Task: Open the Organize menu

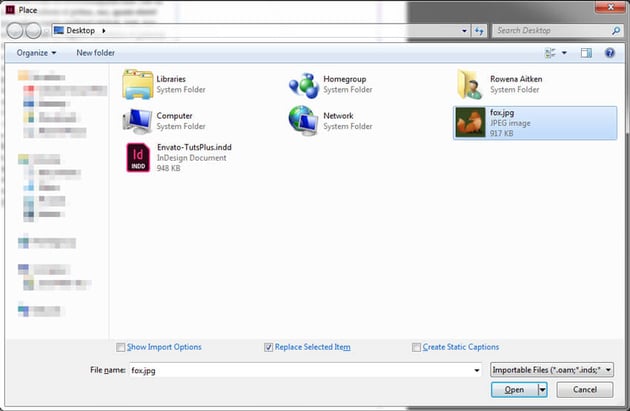Action: (36, 53)
